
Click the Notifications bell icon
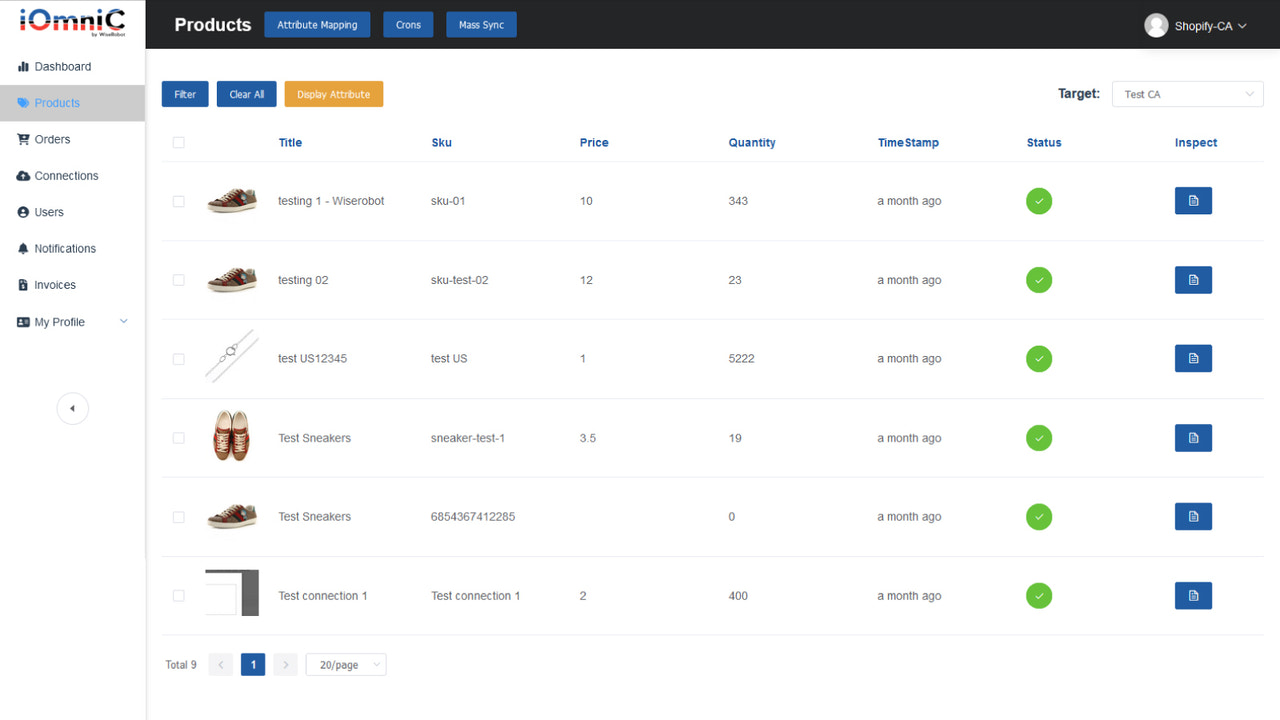pyautogui.click(x=22, y=248)
